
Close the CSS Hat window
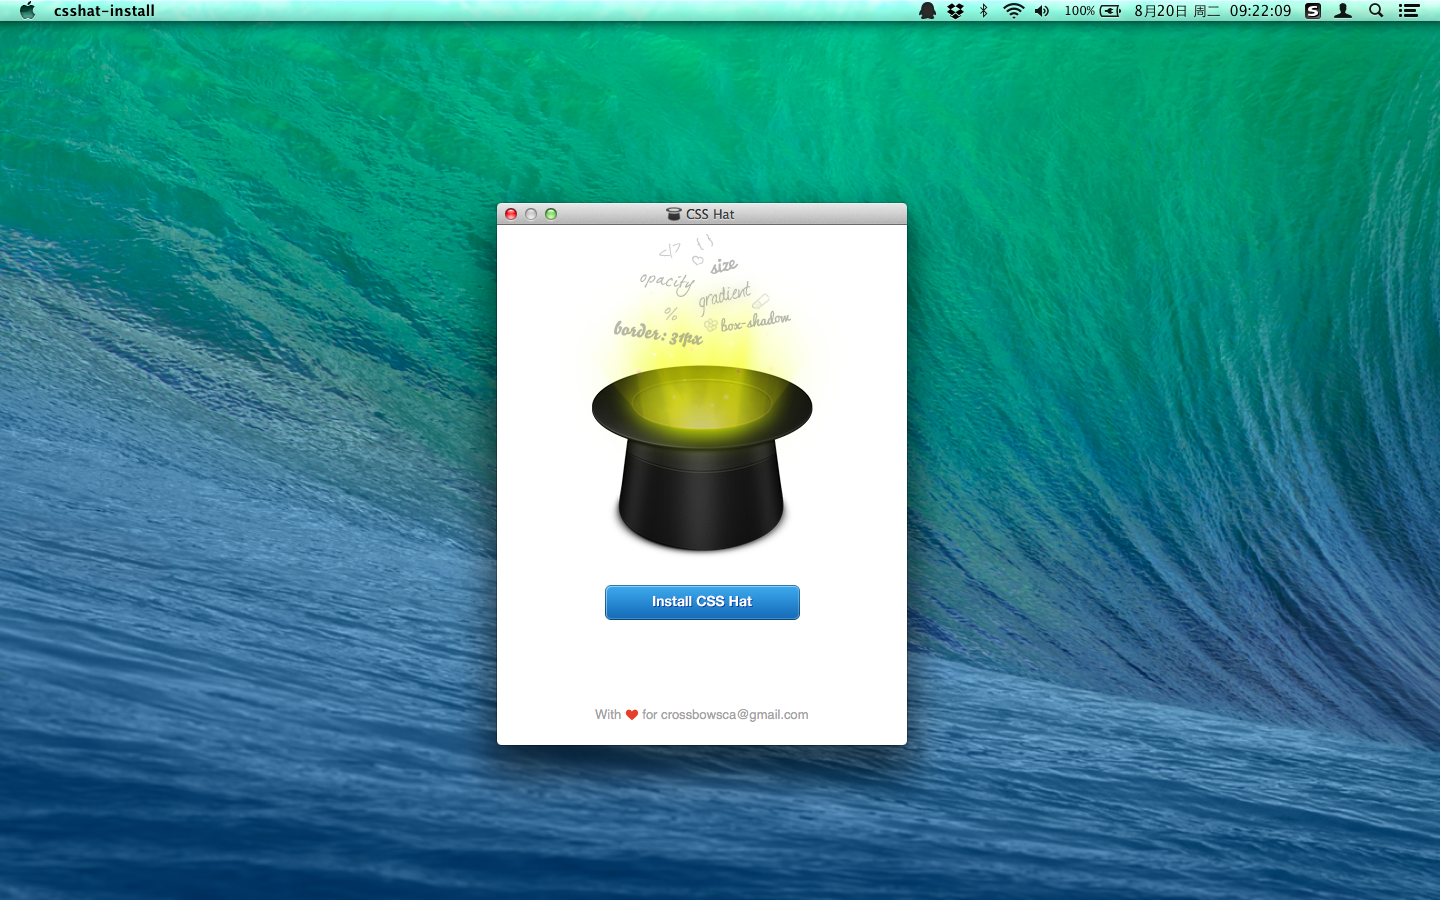point(511,214)
